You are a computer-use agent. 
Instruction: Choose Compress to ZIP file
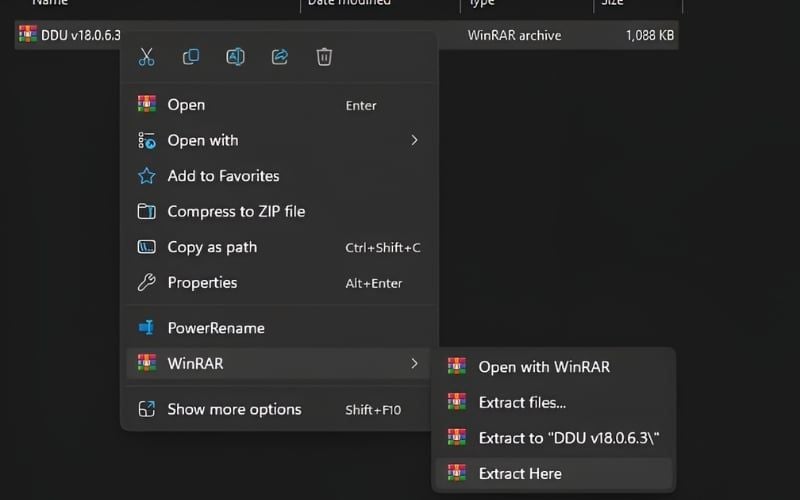click(236, 212)
